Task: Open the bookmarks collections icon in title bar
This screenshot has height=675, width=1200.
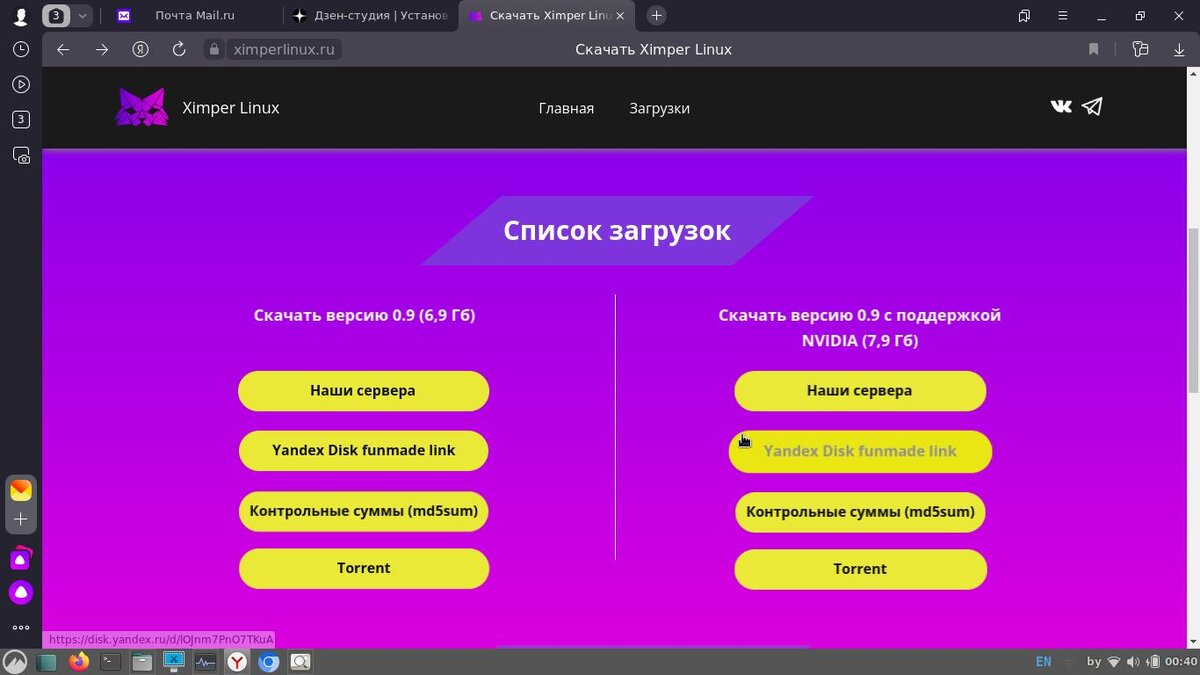Action: (1024, 16)
